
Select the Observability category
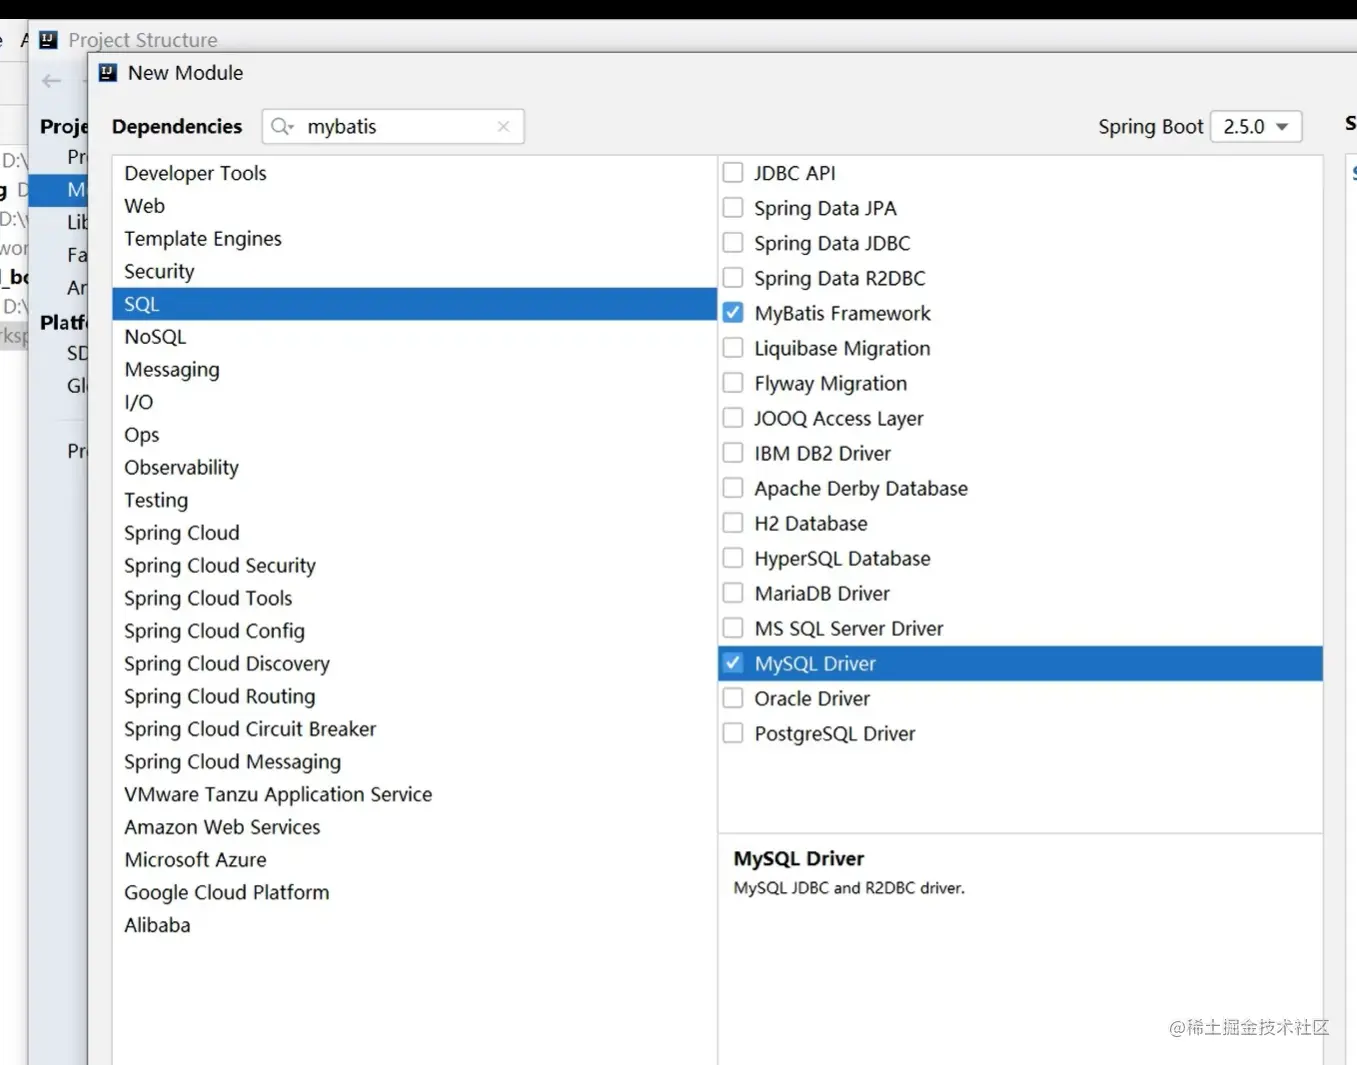415,468
